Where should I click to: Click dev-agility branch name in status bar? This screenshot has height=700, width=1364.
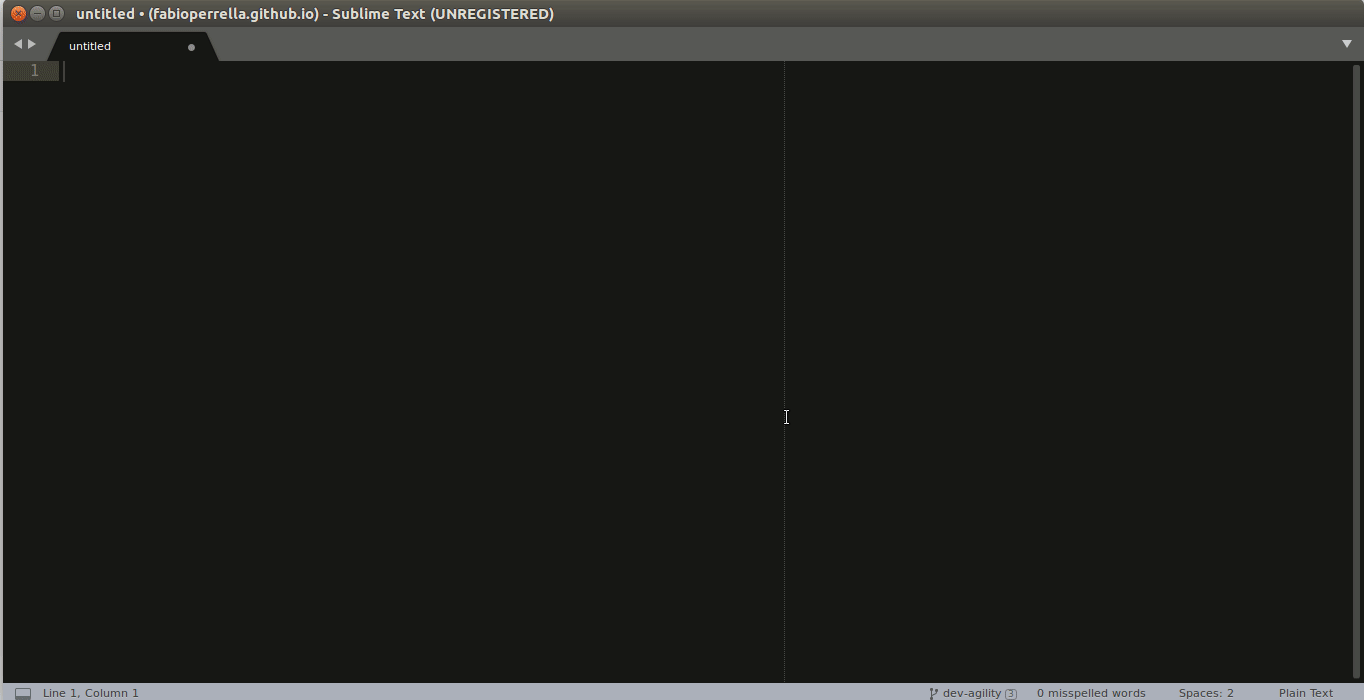point(972,693)
